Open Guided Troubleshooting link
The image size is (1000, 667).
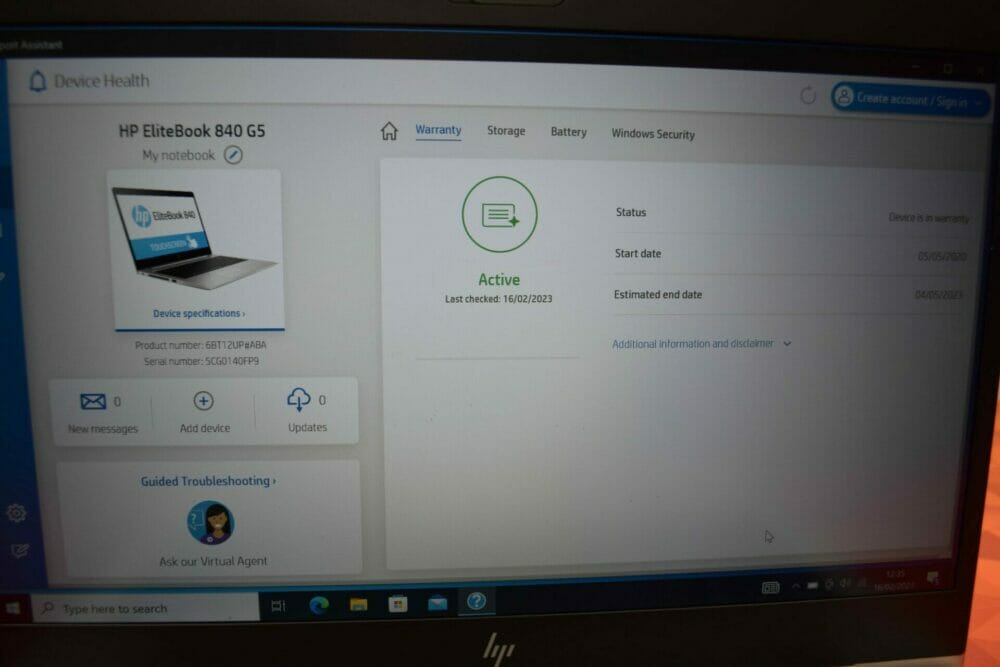209,481
